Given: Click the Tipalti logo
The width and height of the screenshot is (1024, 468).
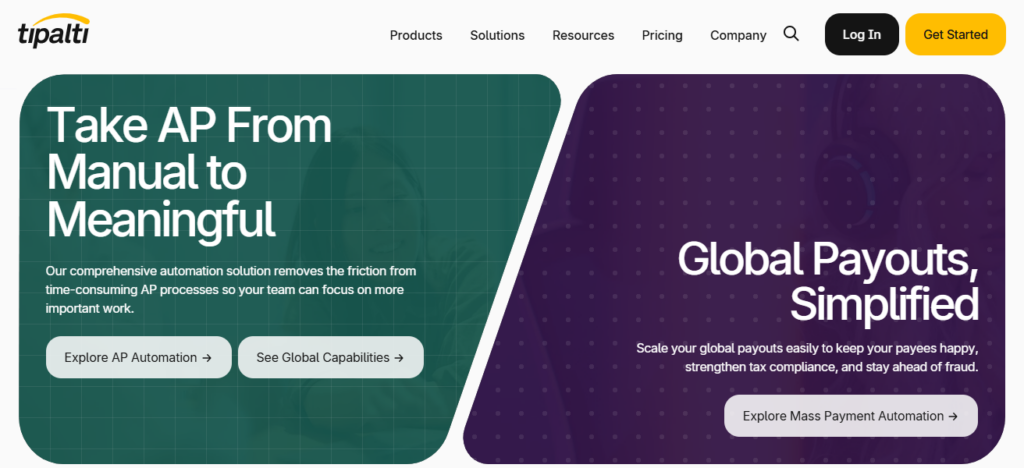Looking at the screenshot, I should pos(53,33).
